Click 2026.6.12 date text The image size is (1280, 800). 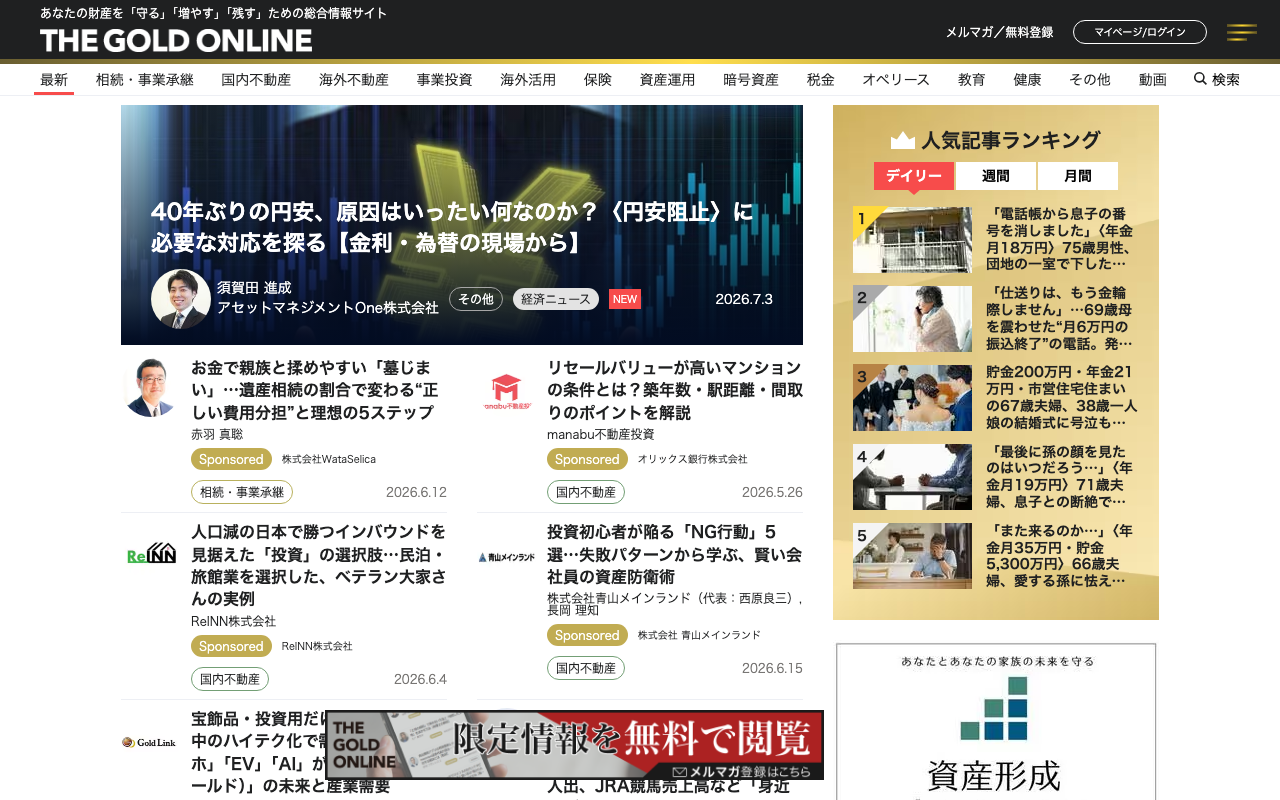pos(416,492)
